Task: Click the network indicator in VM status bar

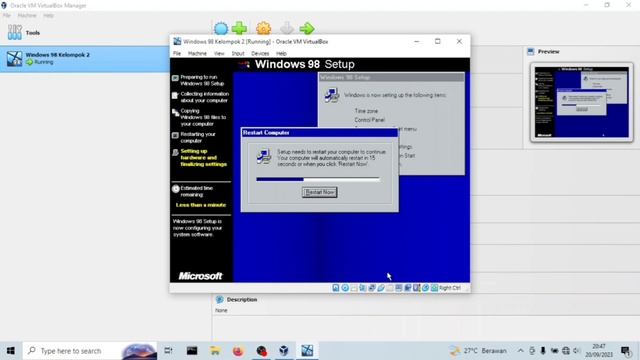Action: (372, 288)
